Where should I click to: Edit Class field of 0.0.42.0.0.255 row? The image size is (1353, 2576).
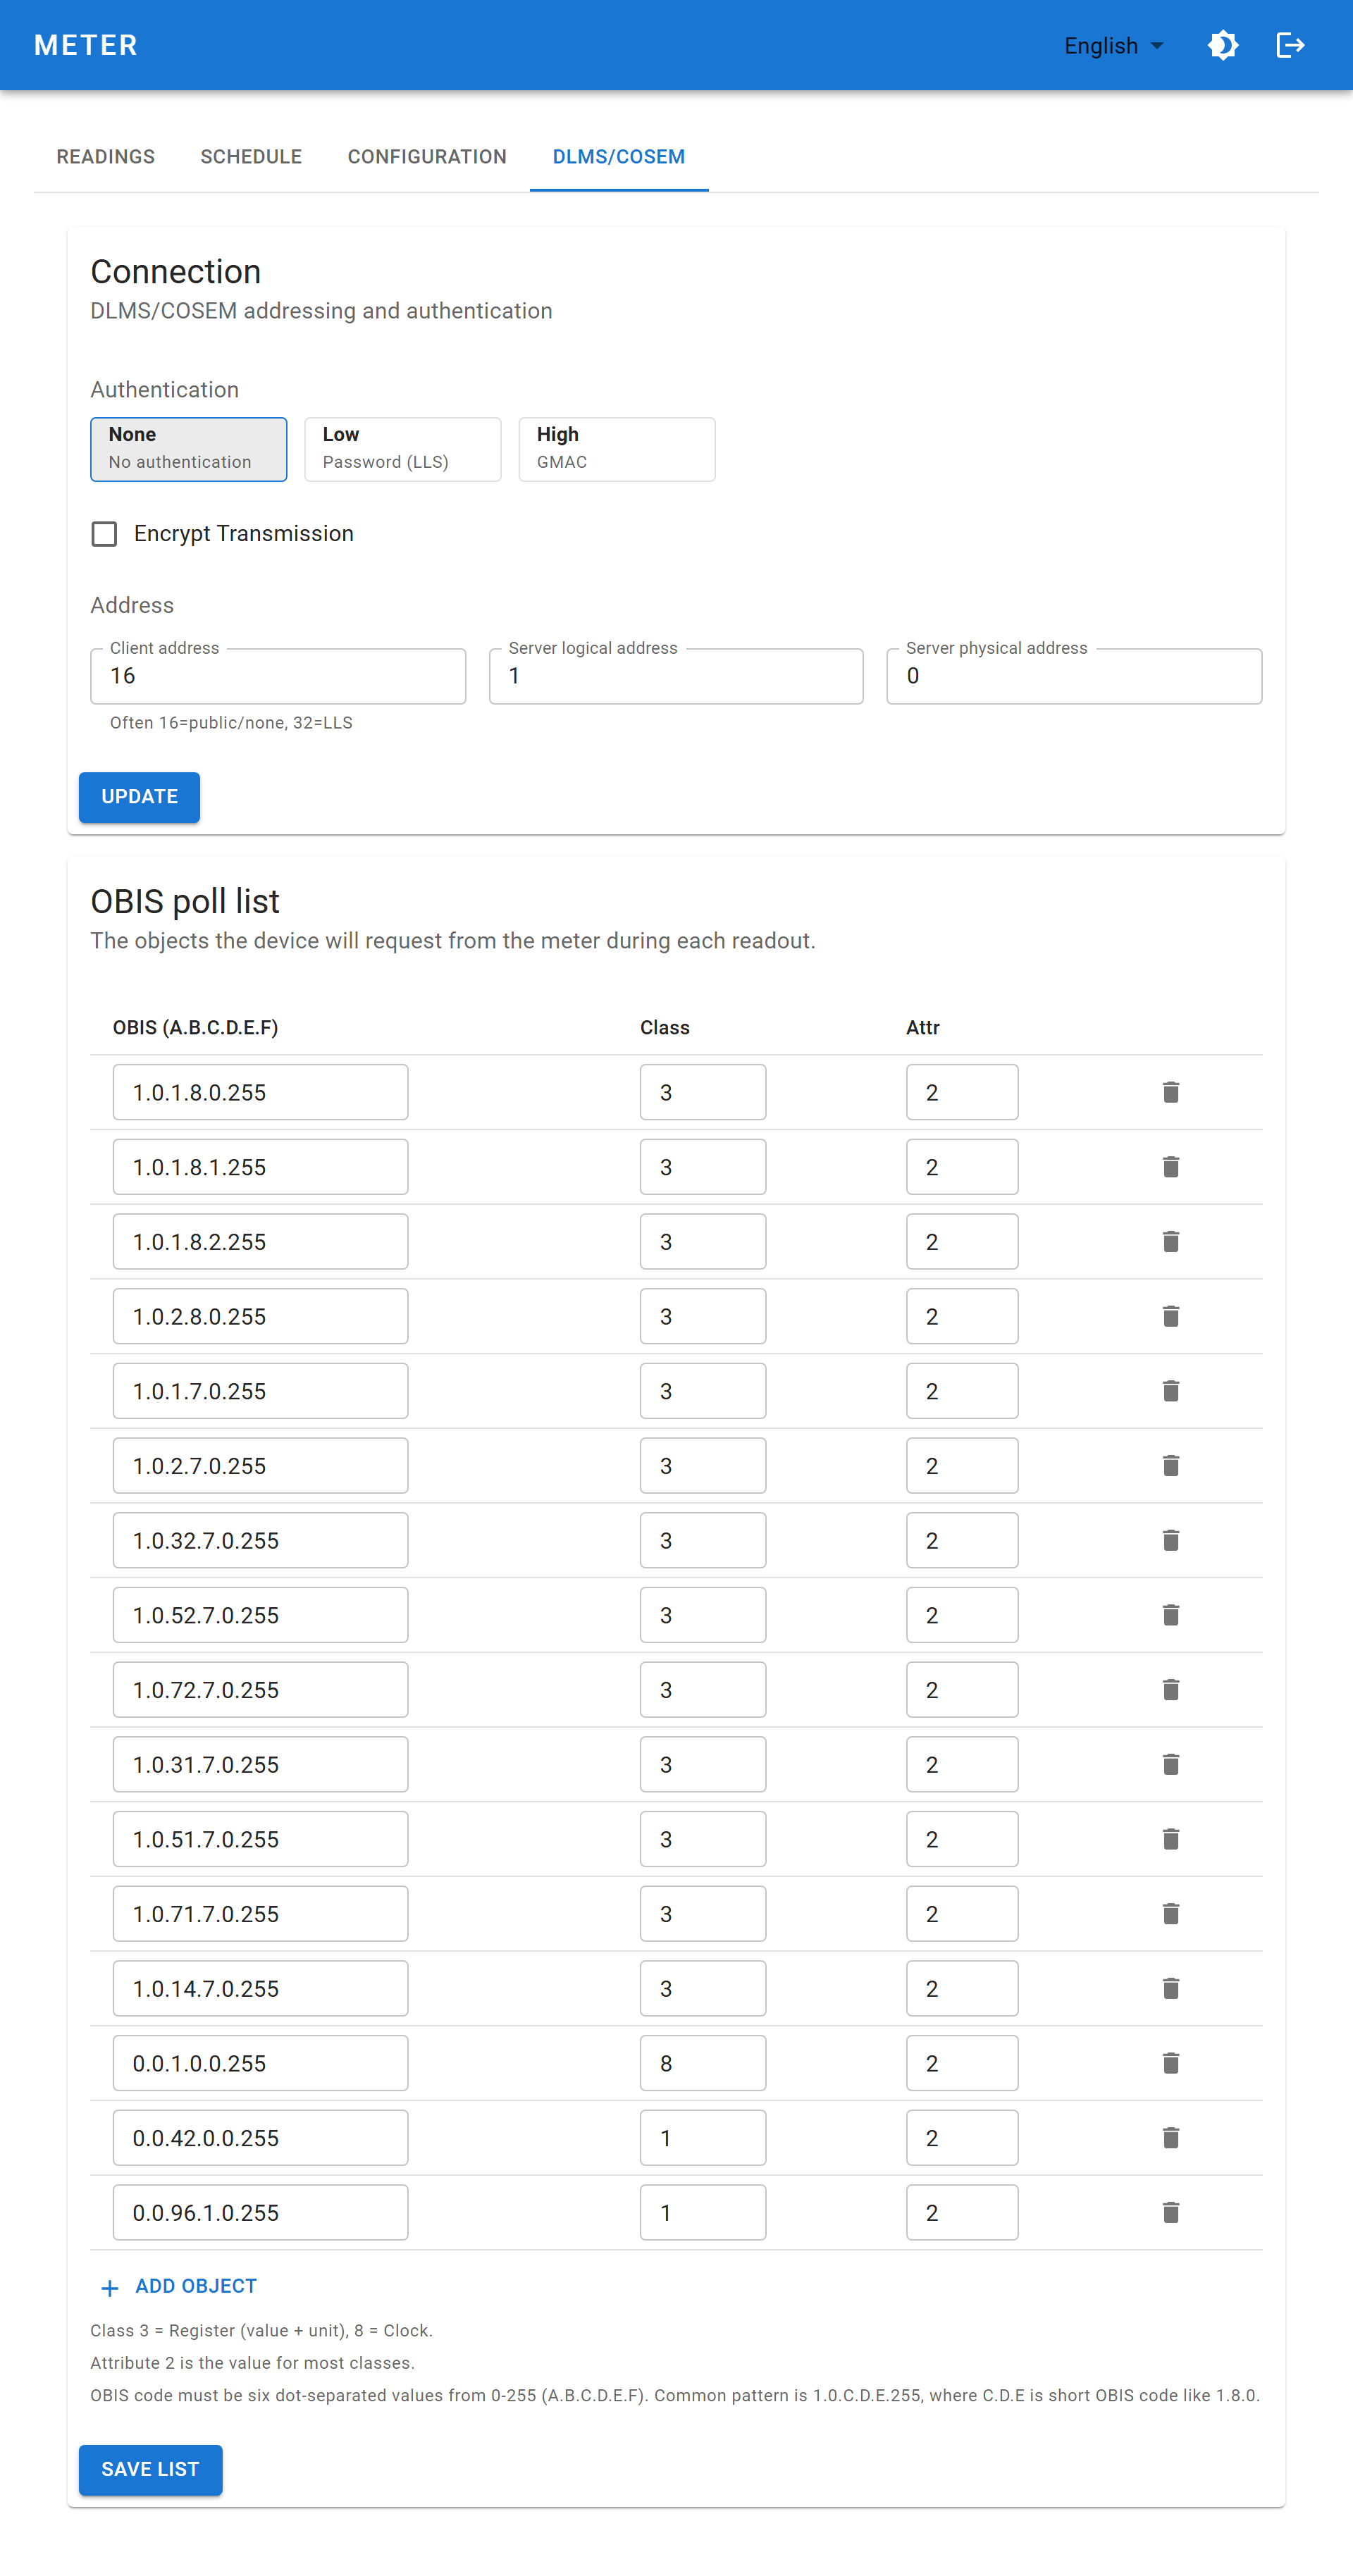tap(703, 2137)
